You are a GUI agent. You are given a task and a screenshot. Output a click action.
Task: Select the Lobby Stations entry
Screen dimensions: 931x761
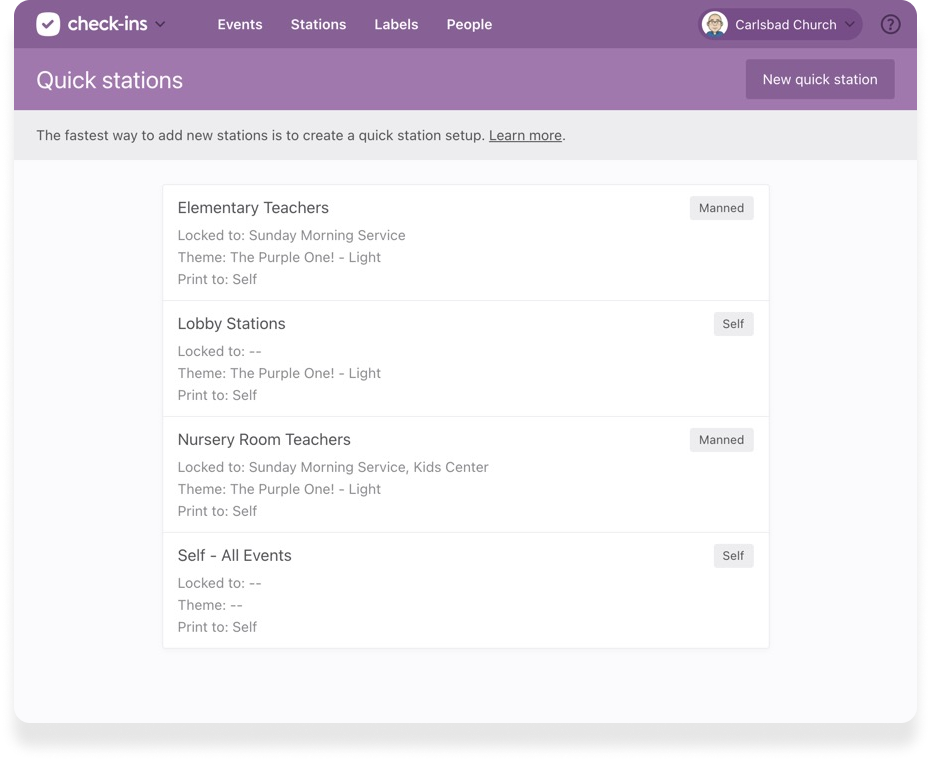coord(231,324)
